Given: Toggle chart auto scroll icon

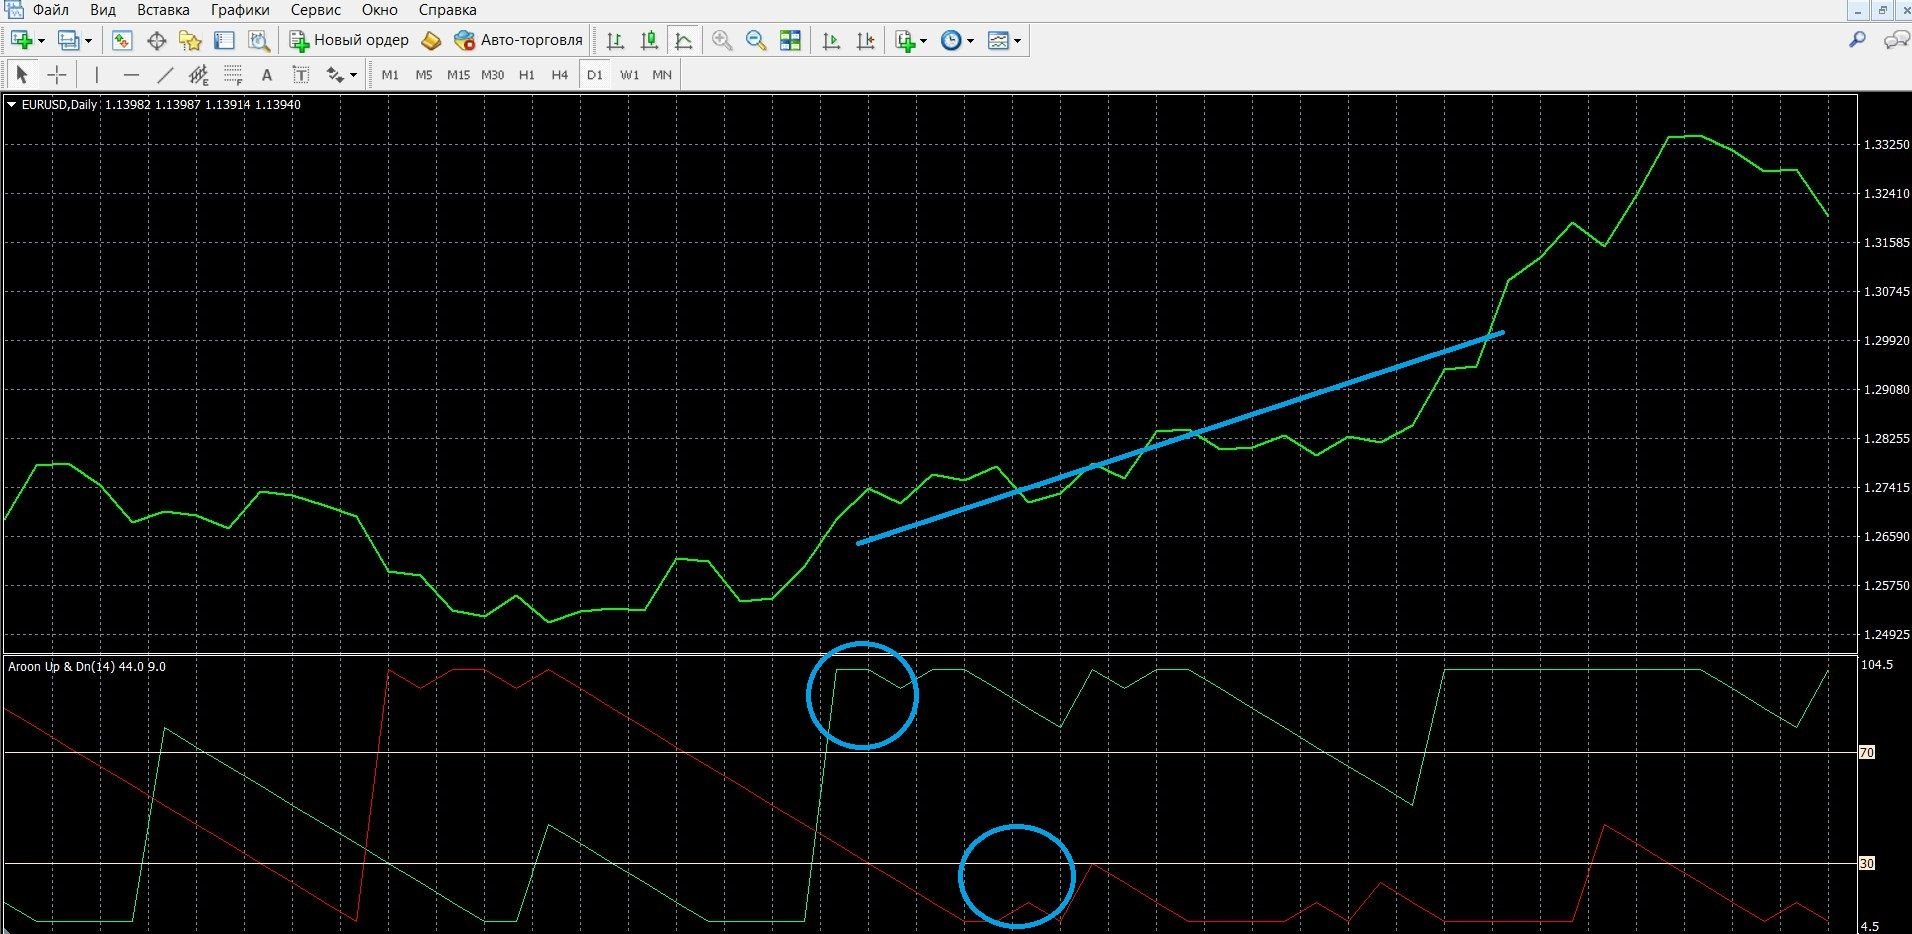Looking at the screenshot, I should tap(831, 40).
